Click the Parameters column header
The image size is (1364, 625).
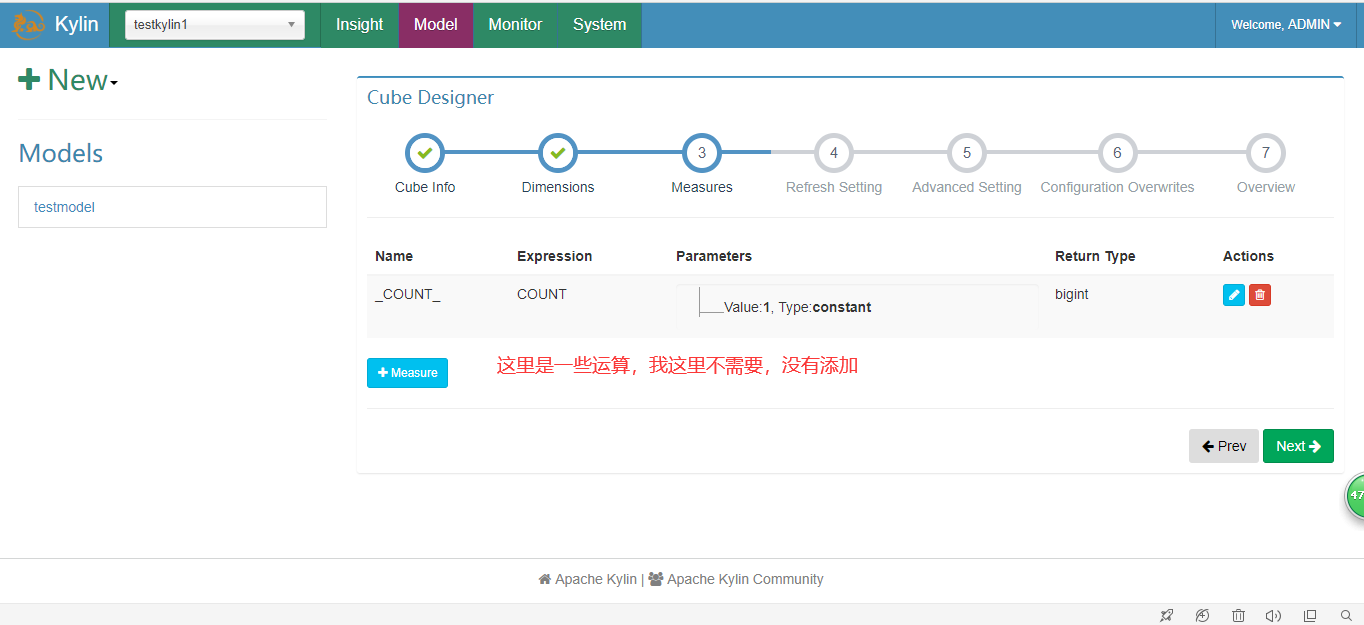[714, 256]
